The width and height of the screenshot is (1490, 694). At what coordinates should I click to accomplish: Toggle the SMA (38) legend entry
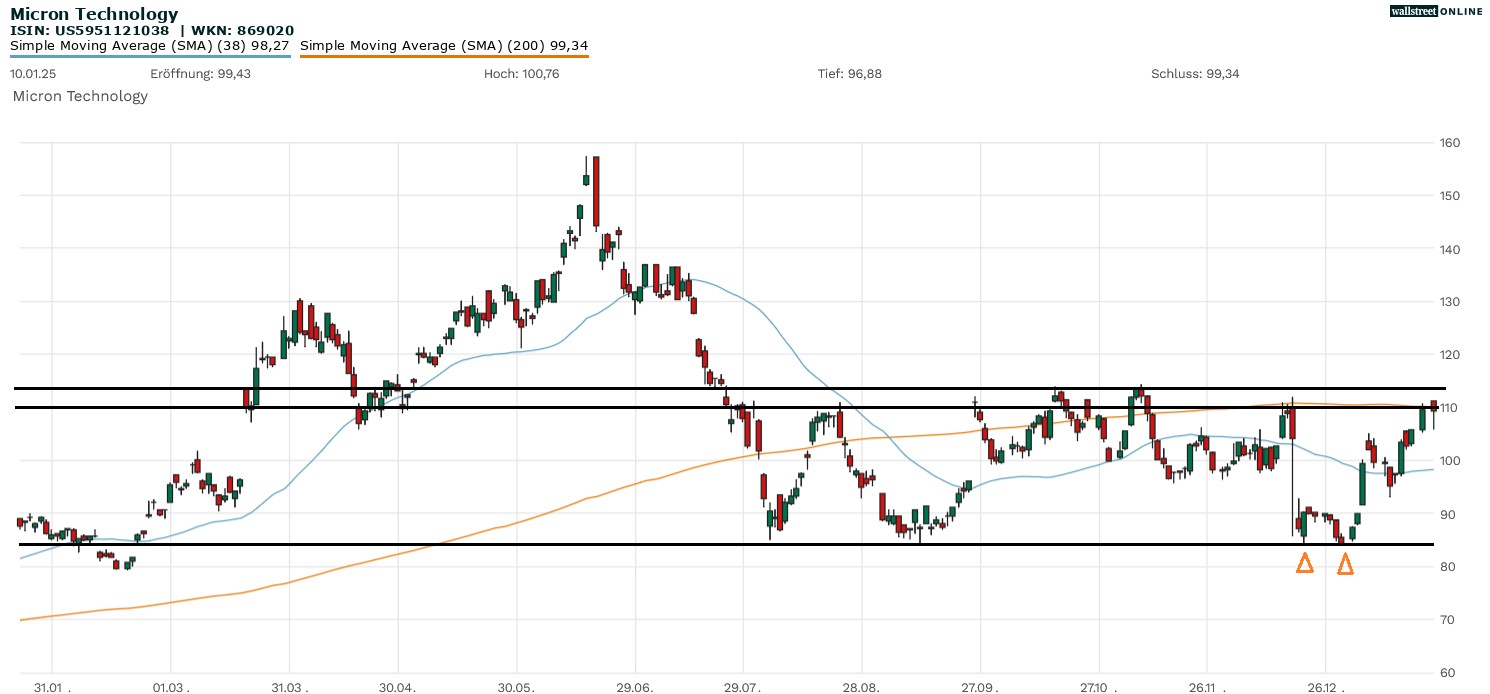(150, 45)
